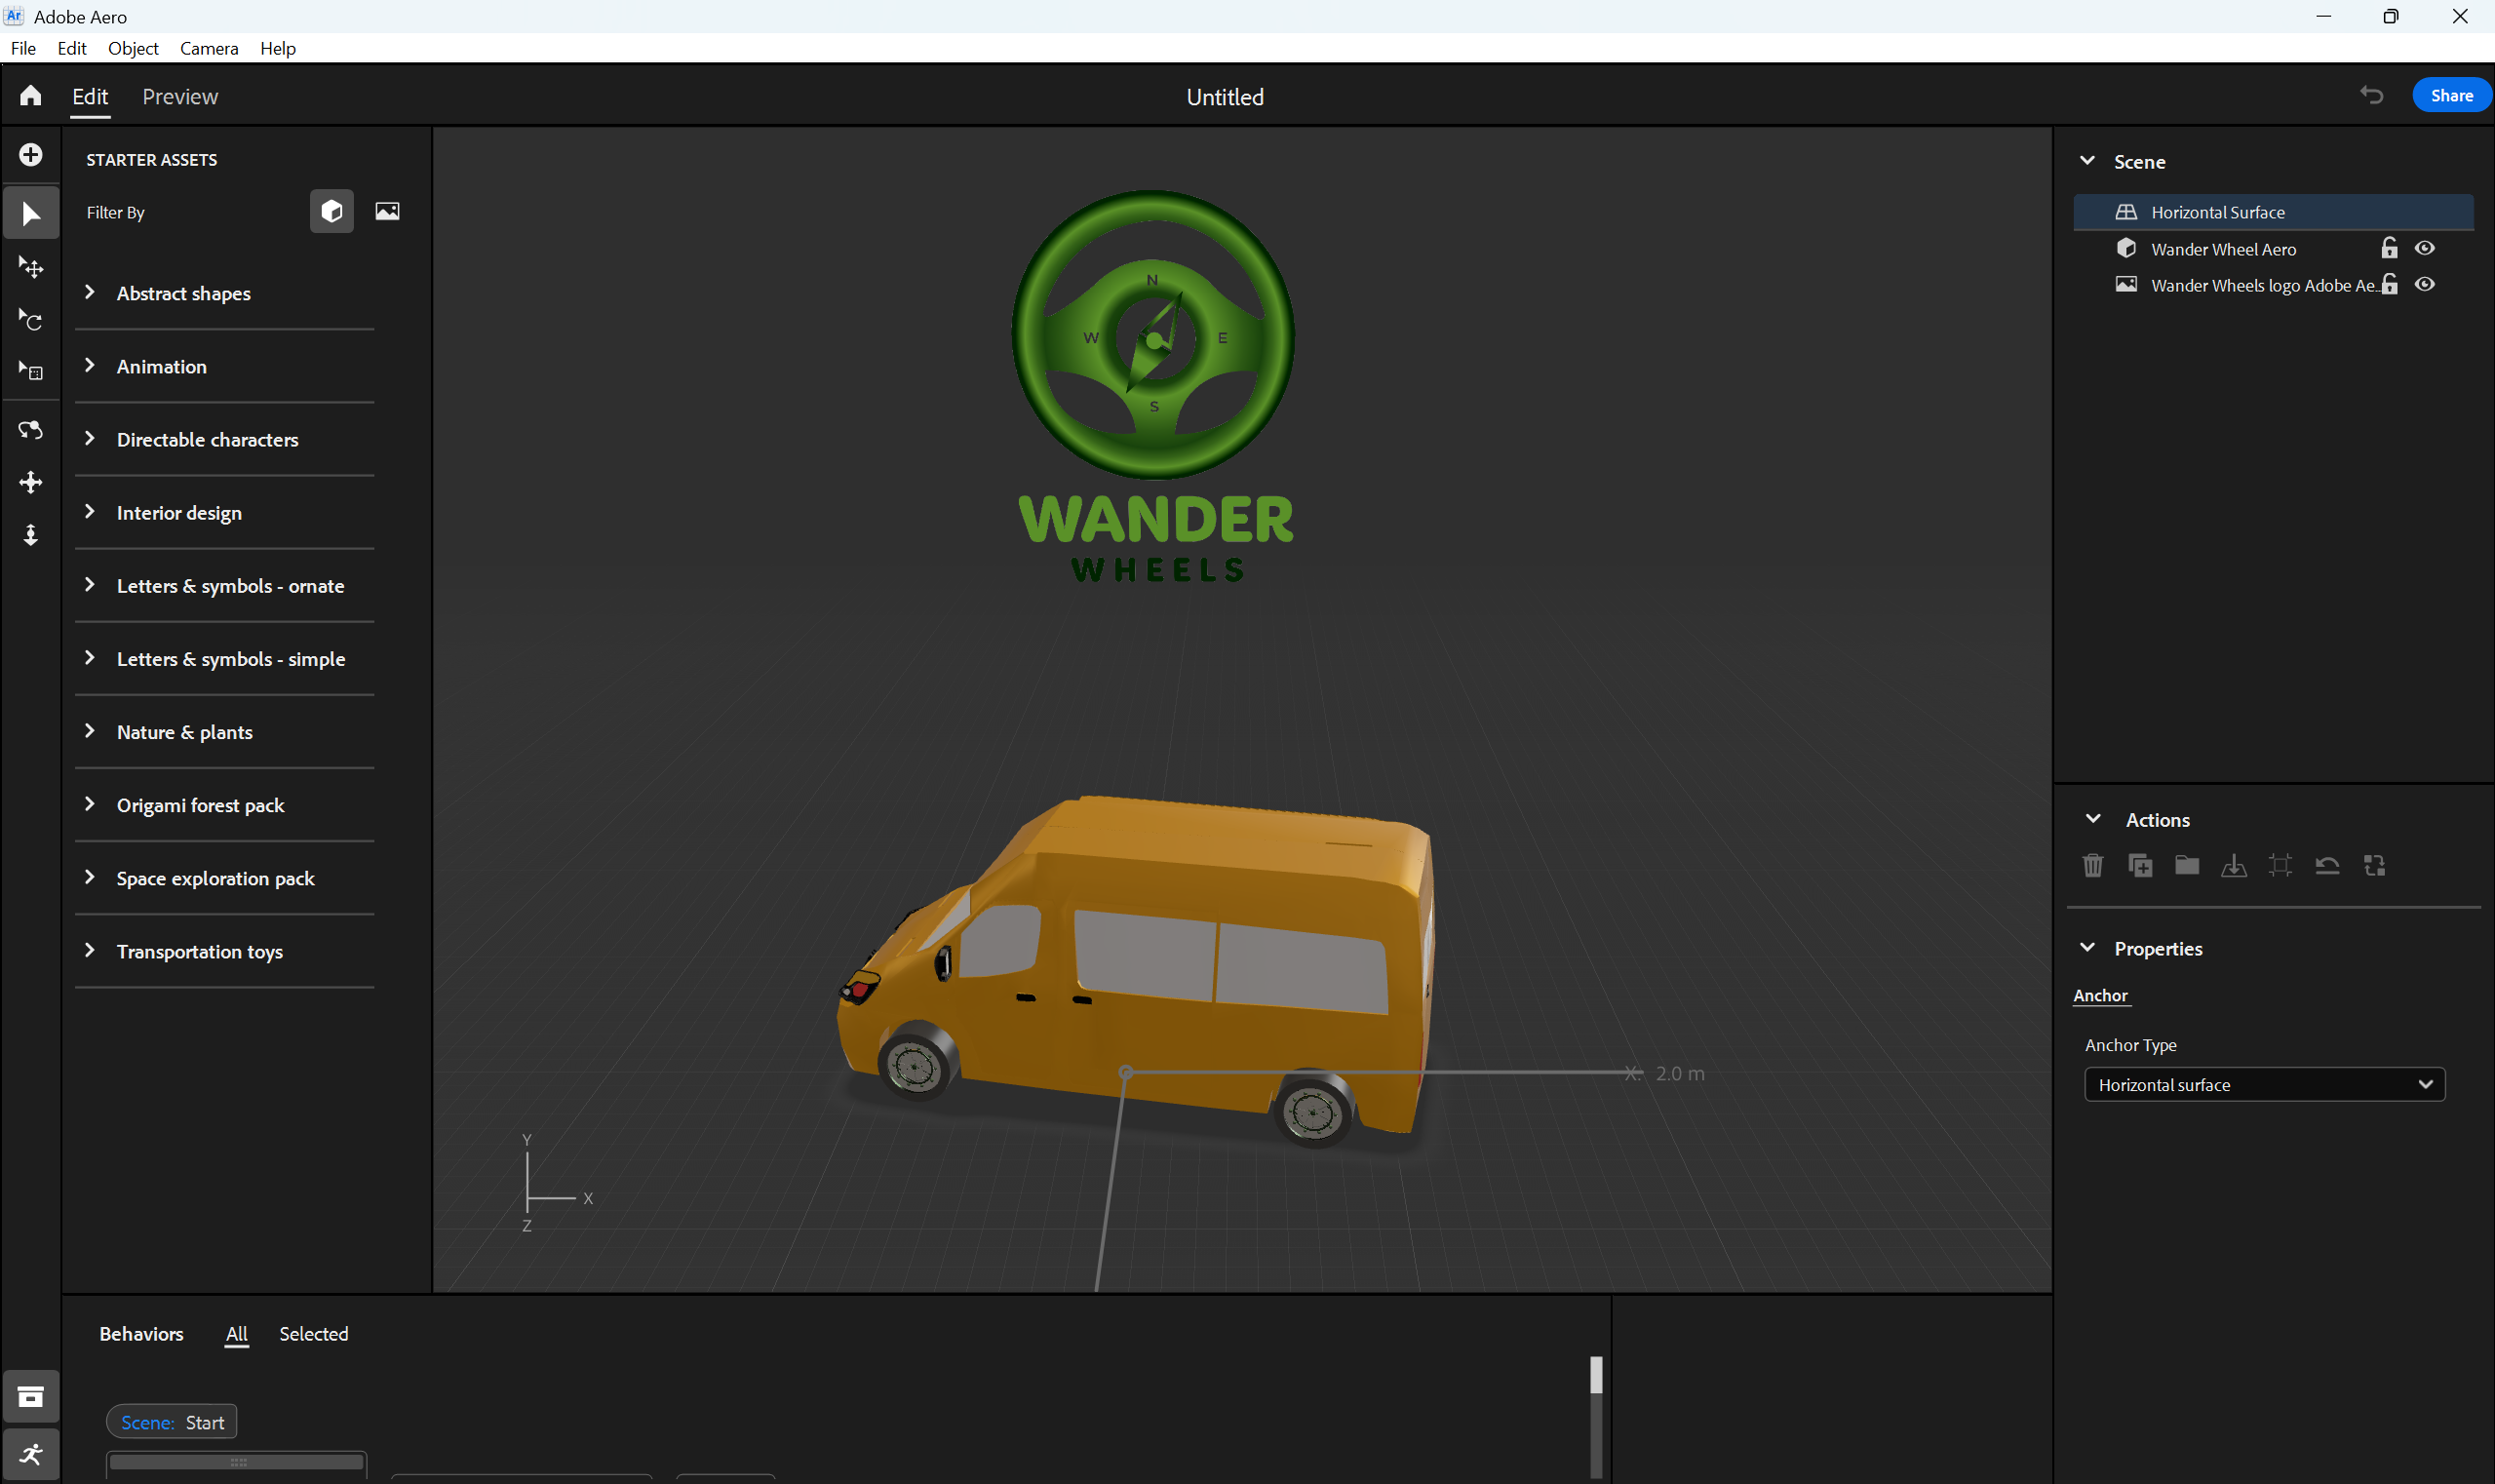
Task: Select the Anchor properties tab
Action: point(2100,995)
